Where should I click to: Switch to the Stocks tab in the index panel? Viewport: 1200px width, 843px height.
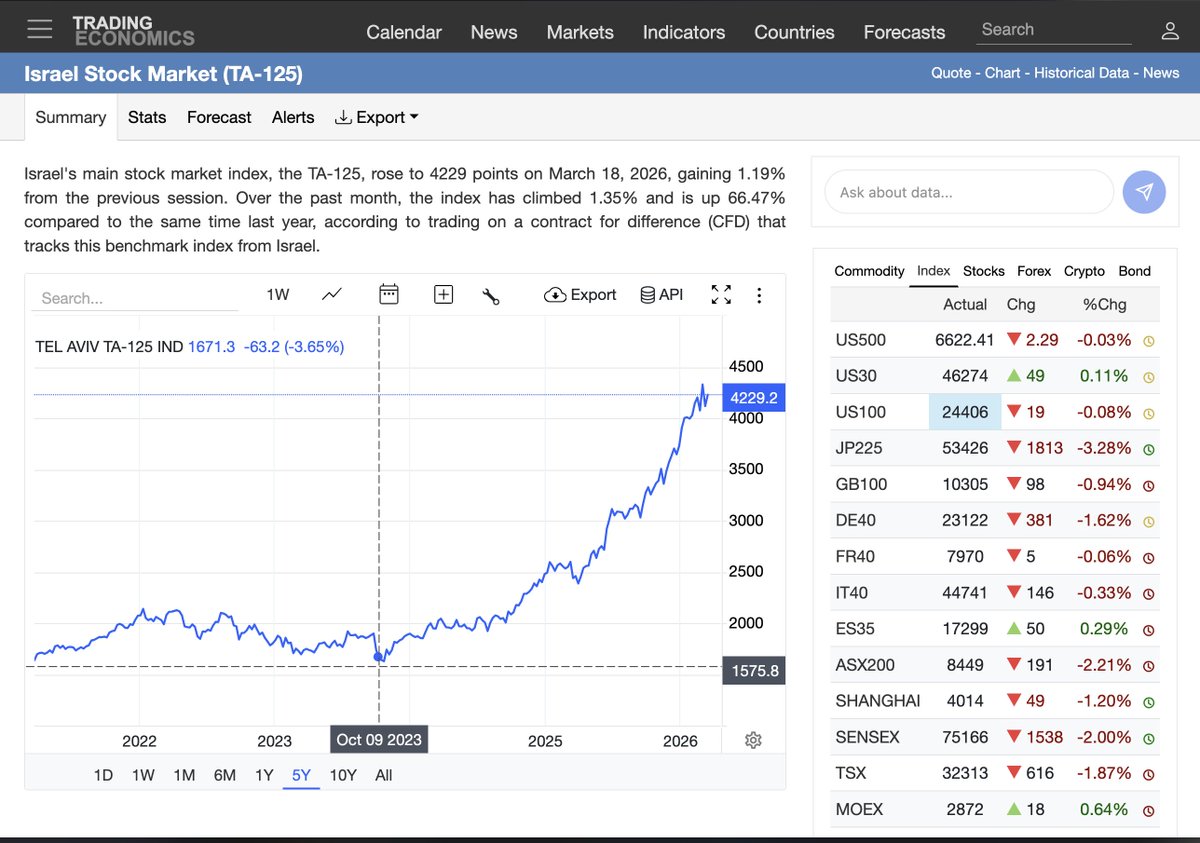(984, 271)
